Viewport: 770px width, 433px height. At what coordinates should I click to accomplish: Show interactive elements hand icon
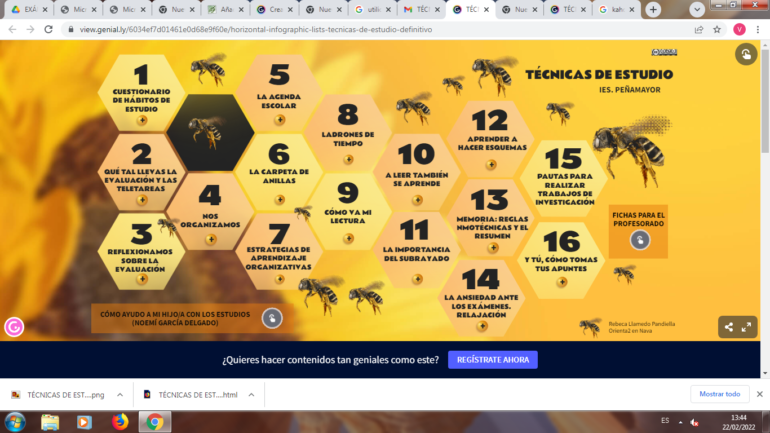tap(745, 54)
